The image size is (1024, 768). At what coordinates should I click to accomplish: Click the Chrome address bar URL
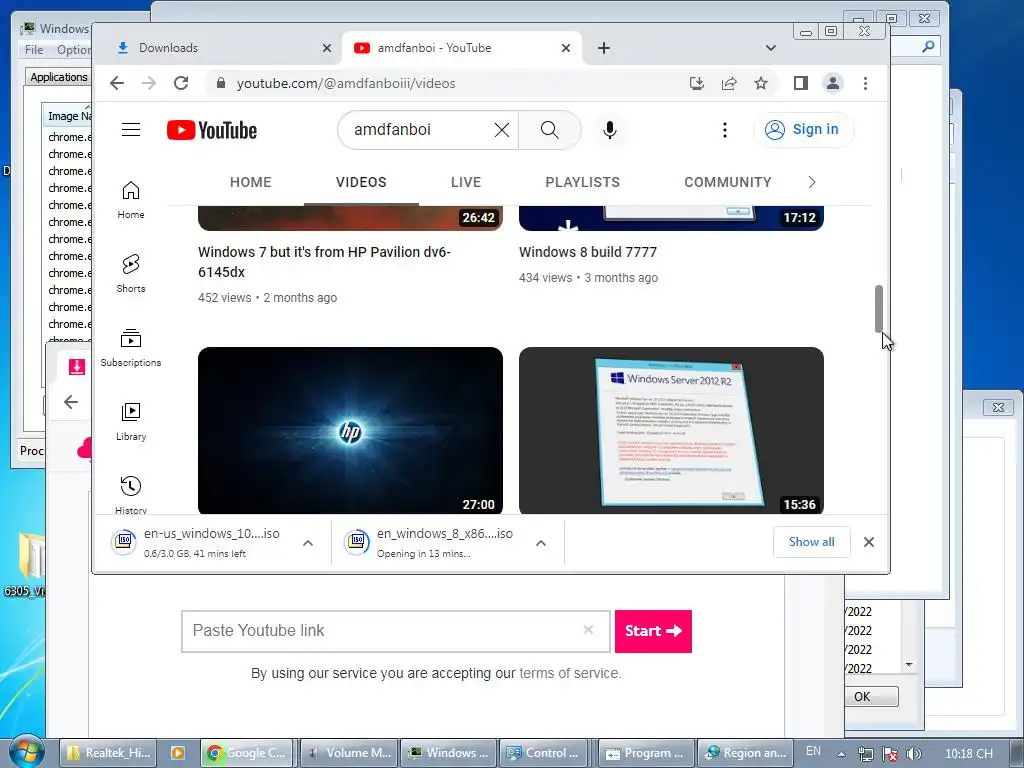pos(346,83)
